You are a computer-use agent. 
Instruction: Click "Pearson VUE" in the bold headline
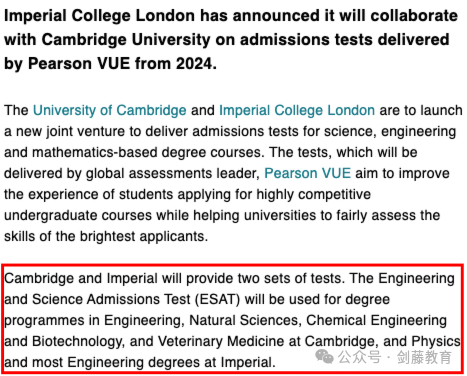click(79, 63)
